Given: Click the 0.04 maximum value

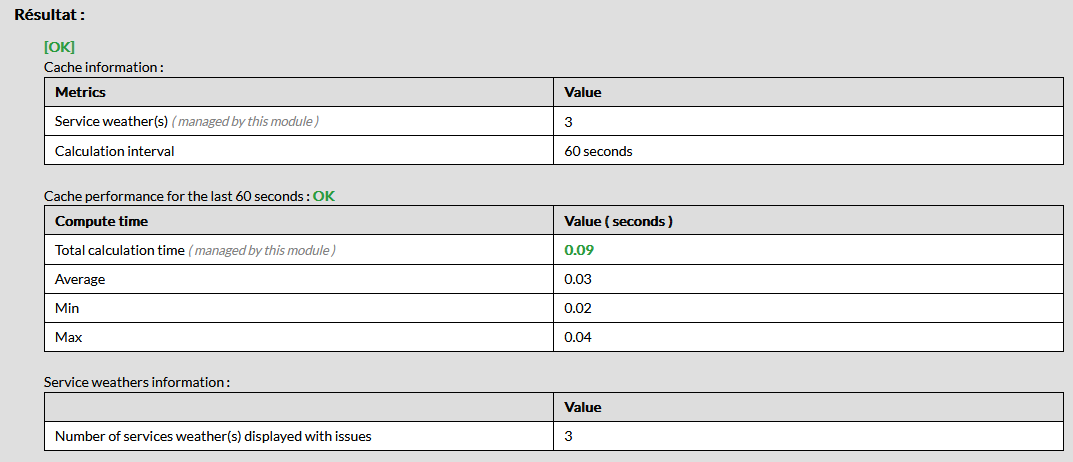Looking at the screenshot, I should (x=578, y=337).
